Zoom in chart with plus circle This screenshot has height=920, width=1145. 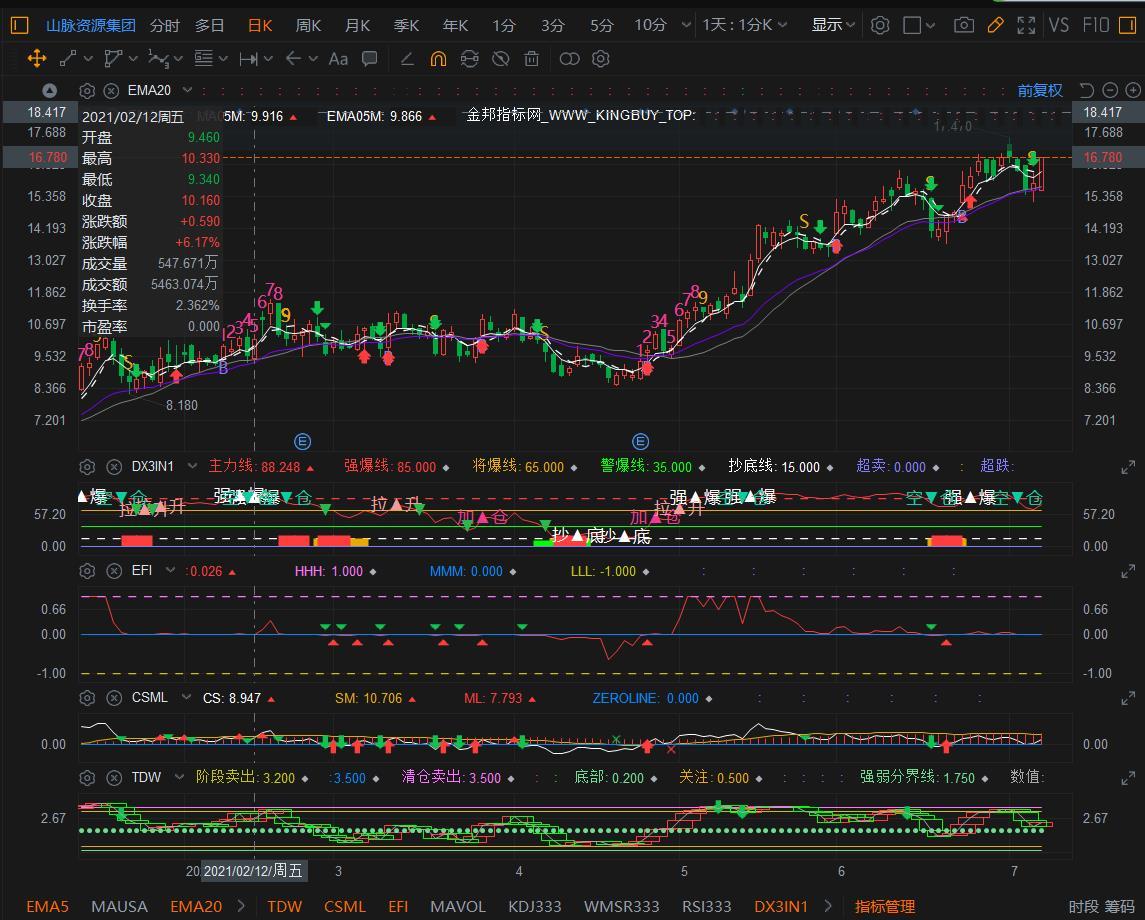pyautogui.click(x=1133, y=90)
